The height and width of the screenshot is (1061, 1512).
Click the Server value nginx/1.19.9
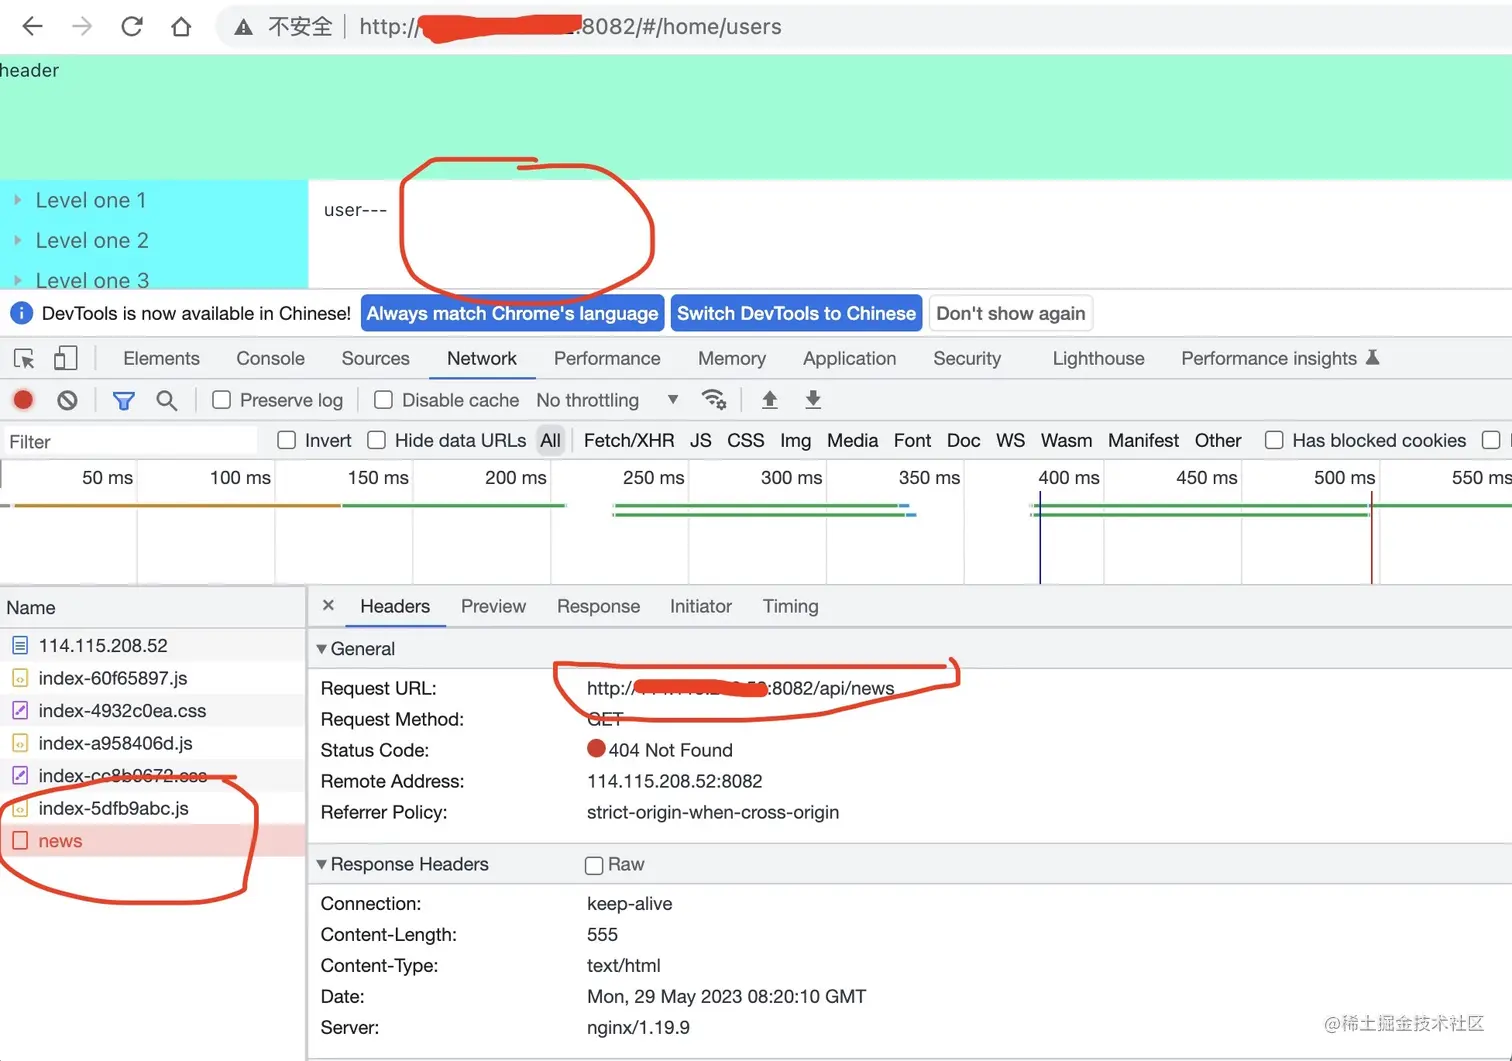tap(638, 1027)
